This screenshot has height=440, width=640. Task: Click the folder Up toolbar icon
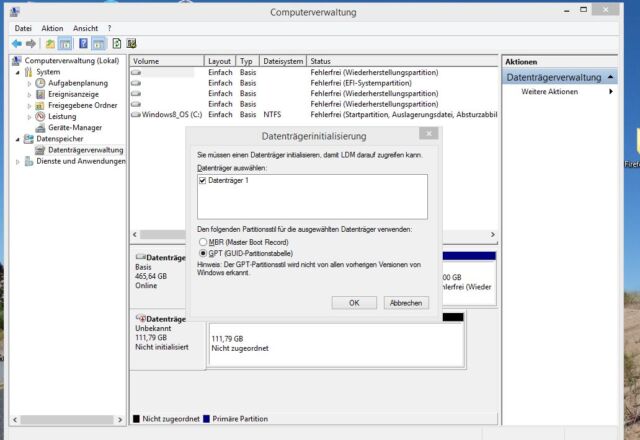click(x=50, y=44)
